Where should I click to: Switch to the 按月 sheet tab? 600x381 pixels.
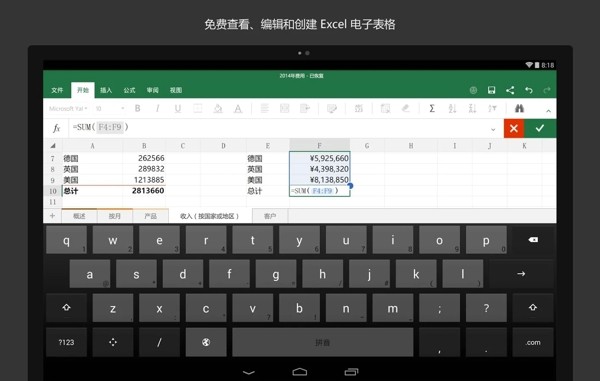114,216
